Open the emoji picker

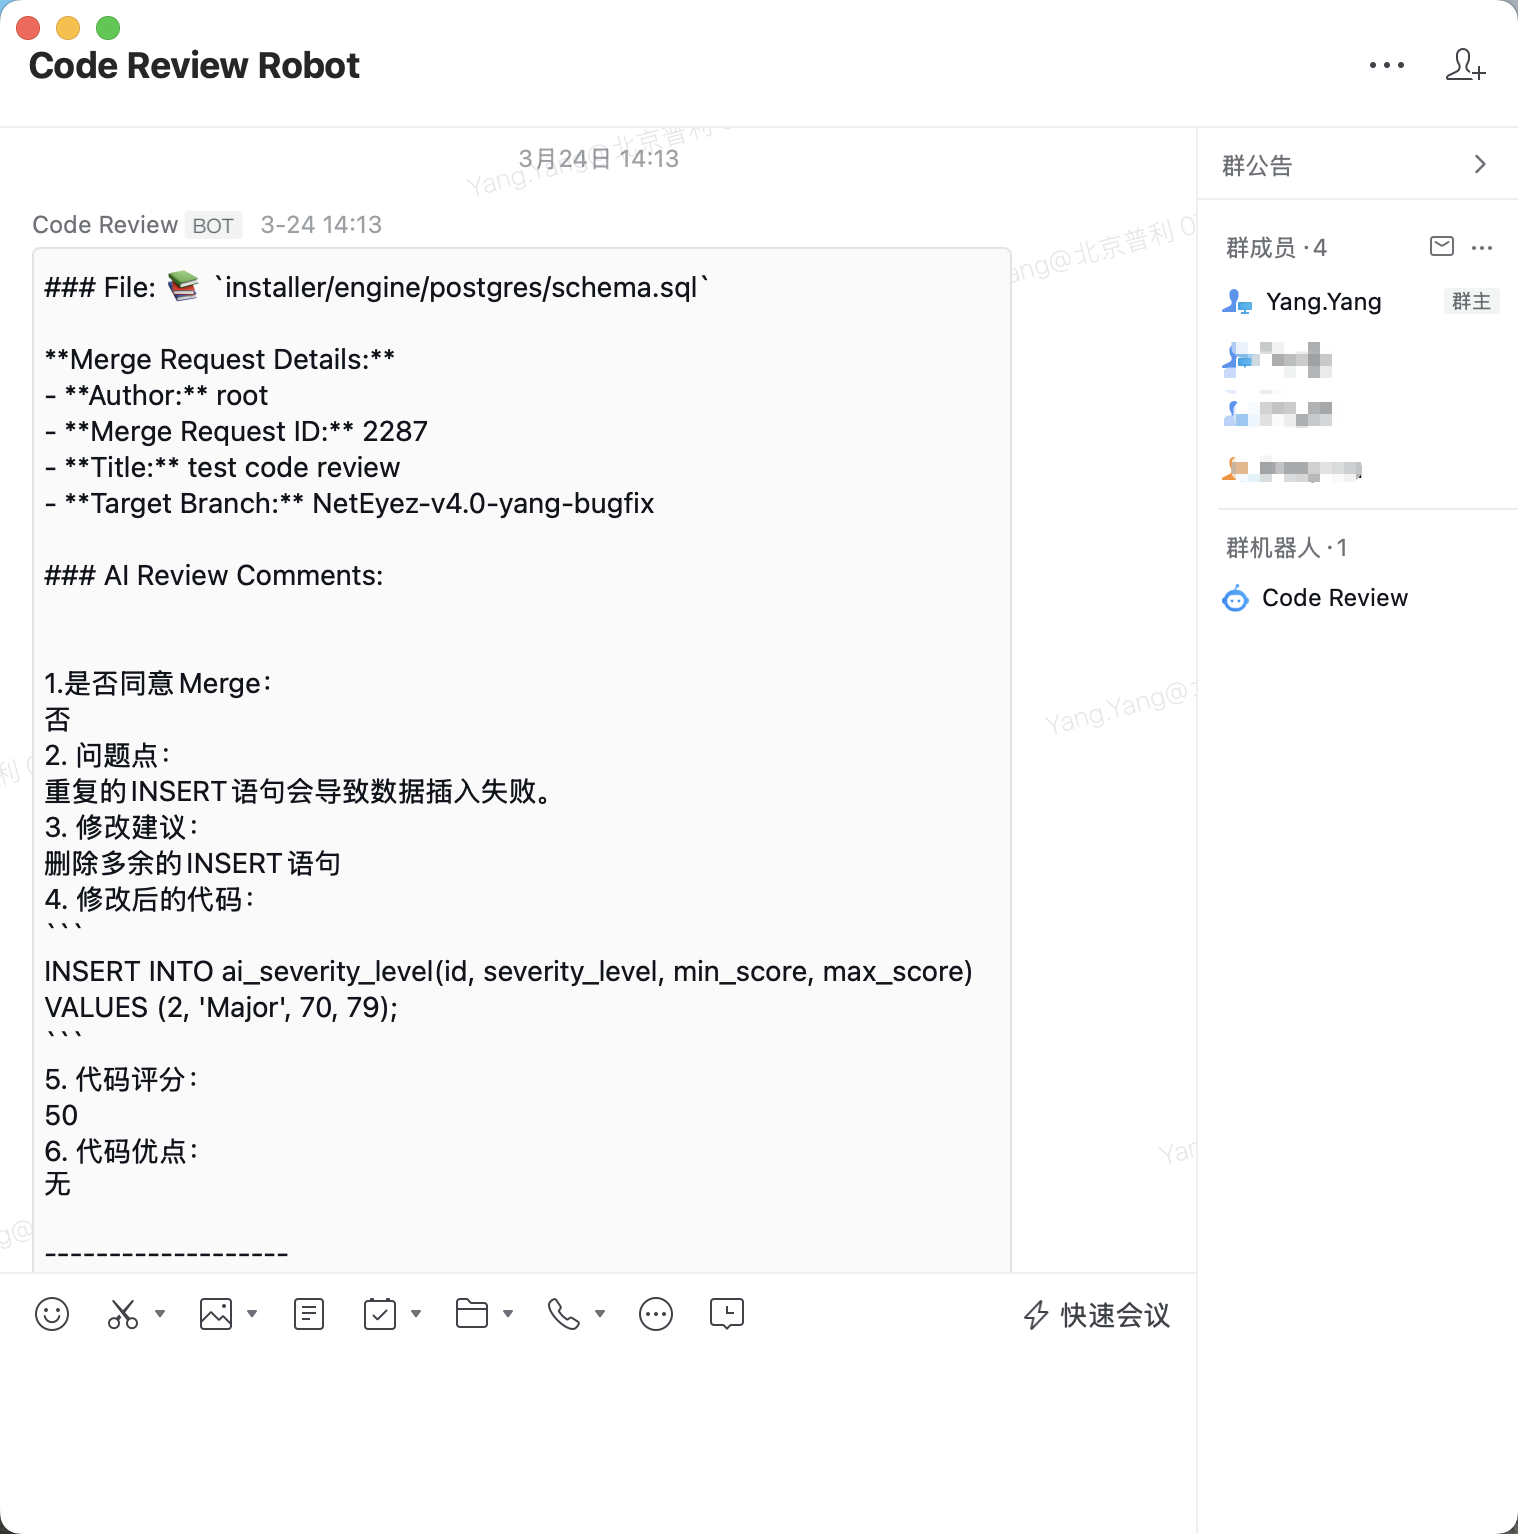(x=52, y=1313)
